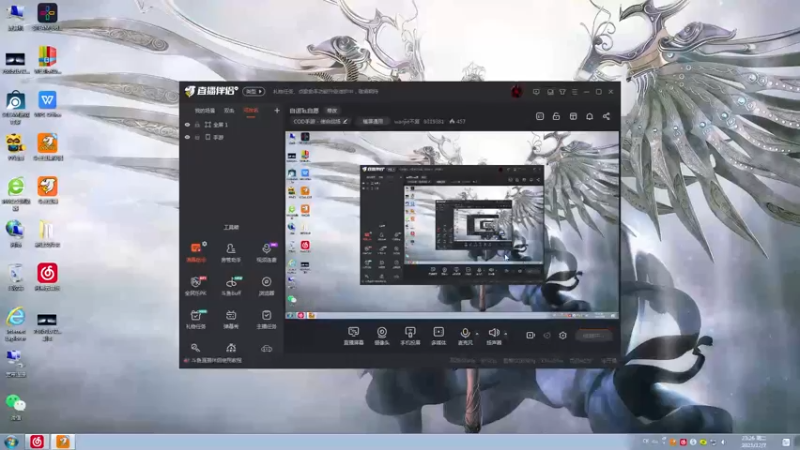
Task: Click the stream preview thumbnail area
Action: click(452, 225)
